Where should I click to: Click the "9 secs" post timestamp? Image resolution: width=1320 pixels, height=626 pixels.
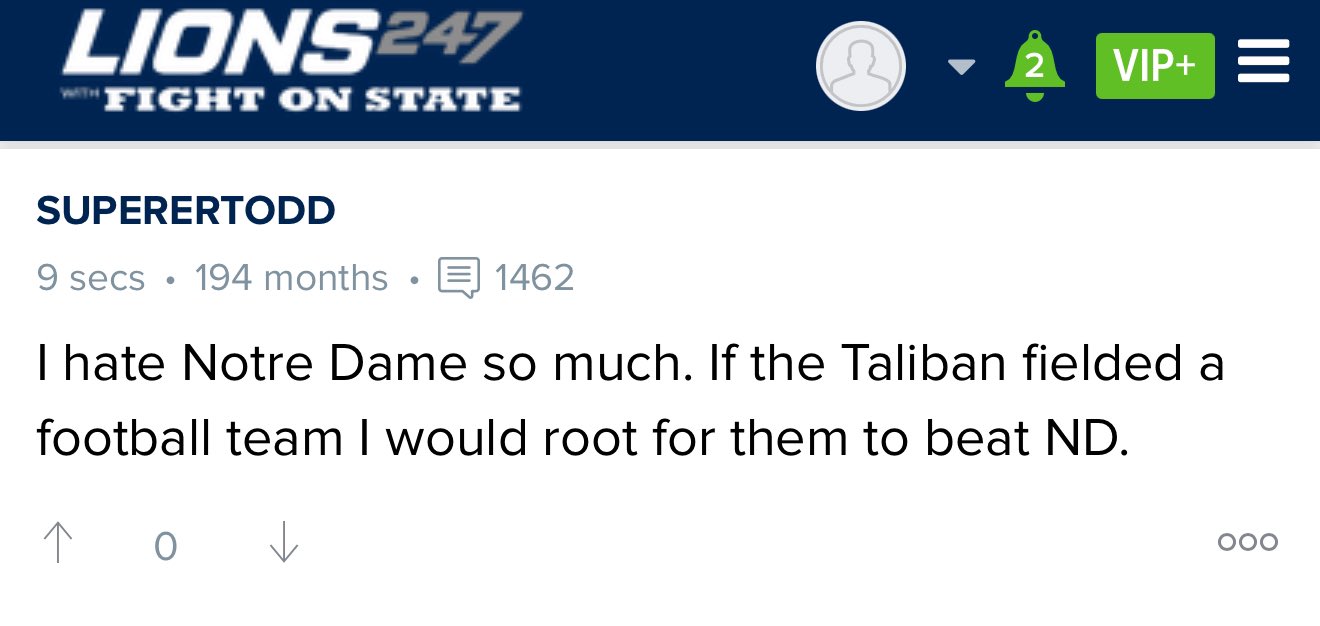coord(91,277)
